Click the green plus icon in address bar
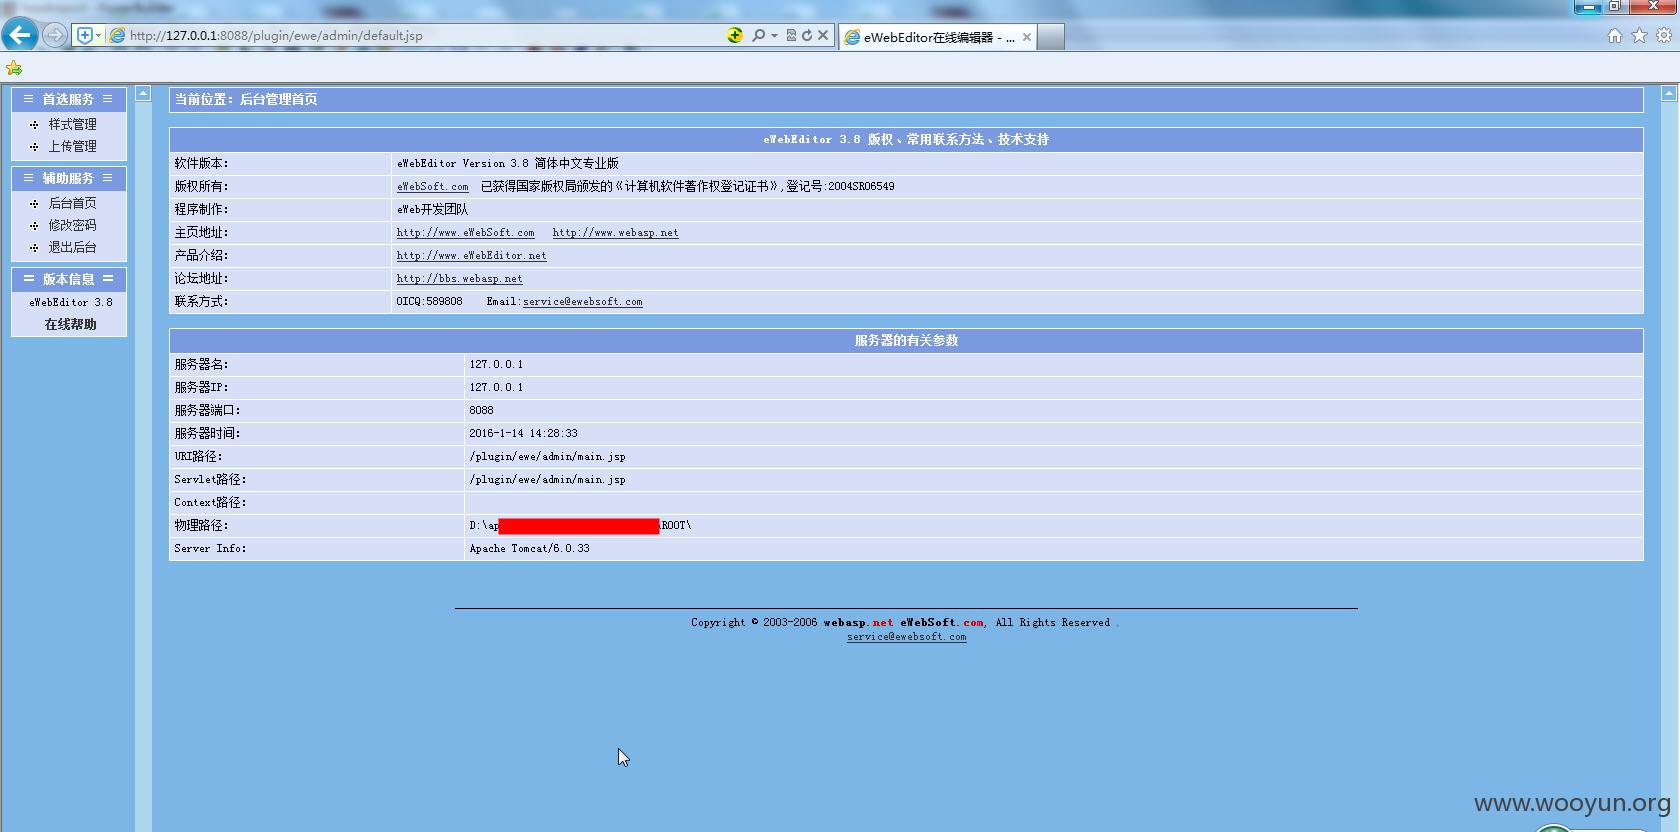1680x832 pixels. (x=735, y=35)
